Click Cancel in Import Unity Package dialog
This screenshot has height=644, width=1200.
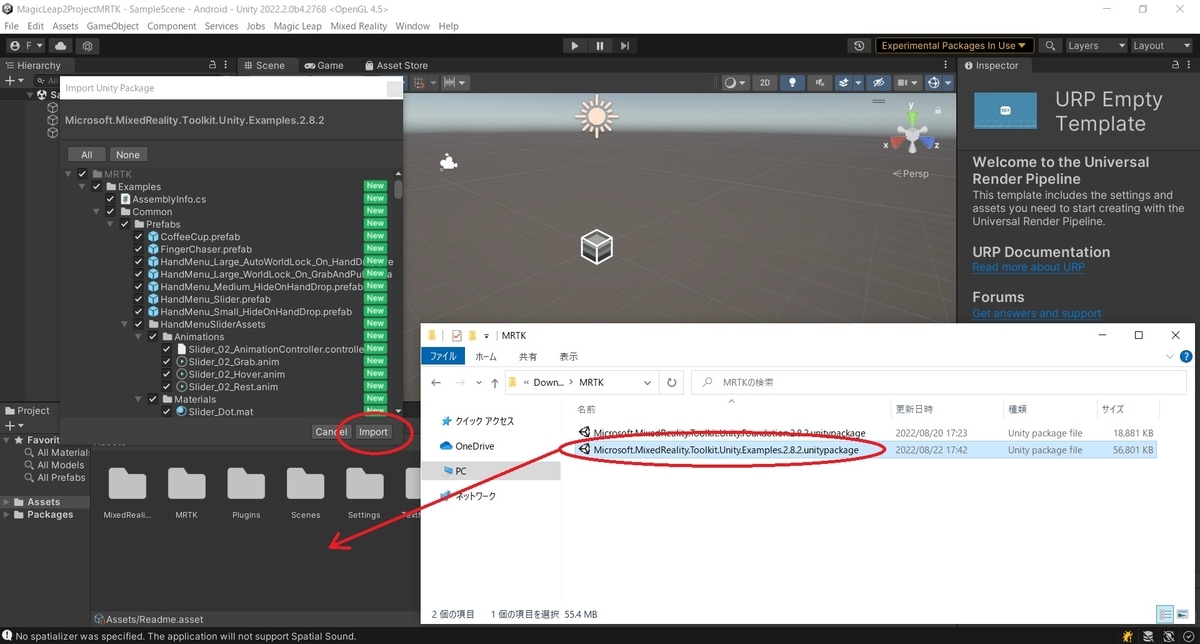(x=330, y=432)
